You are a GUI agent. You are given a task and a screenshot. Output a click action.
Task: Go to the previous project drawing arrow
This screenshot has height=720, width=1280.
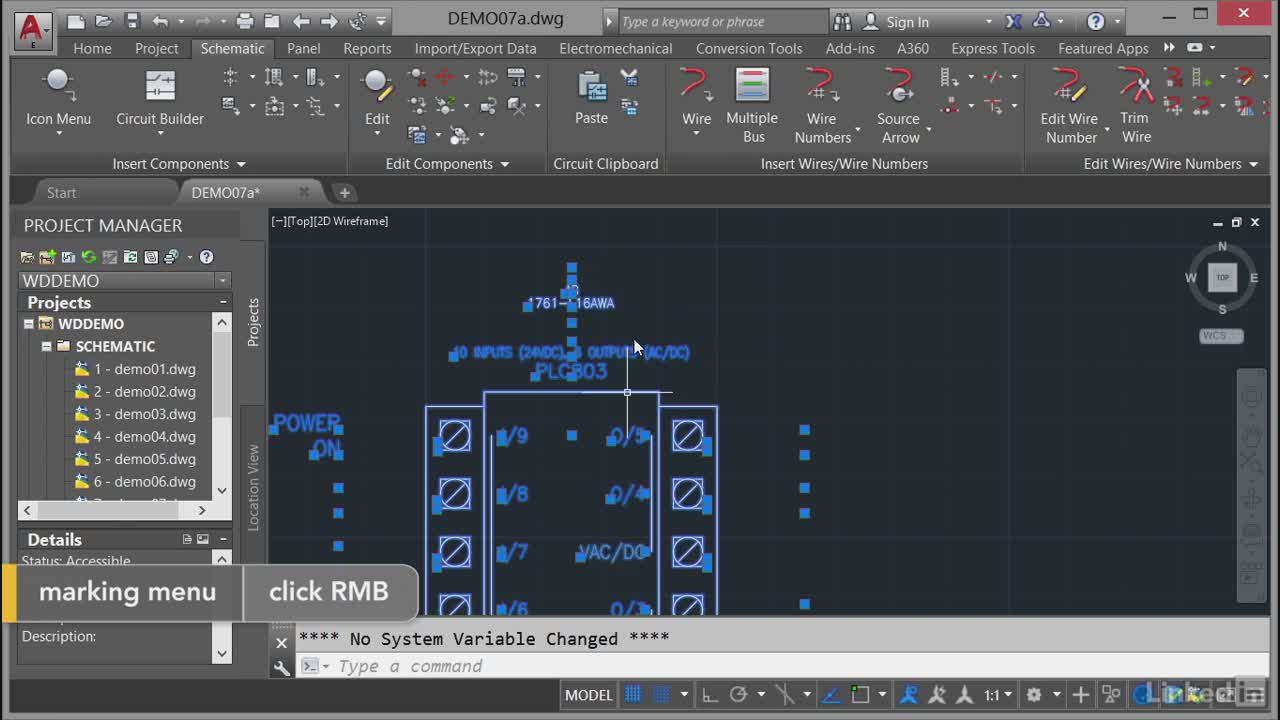pos(301,21)
